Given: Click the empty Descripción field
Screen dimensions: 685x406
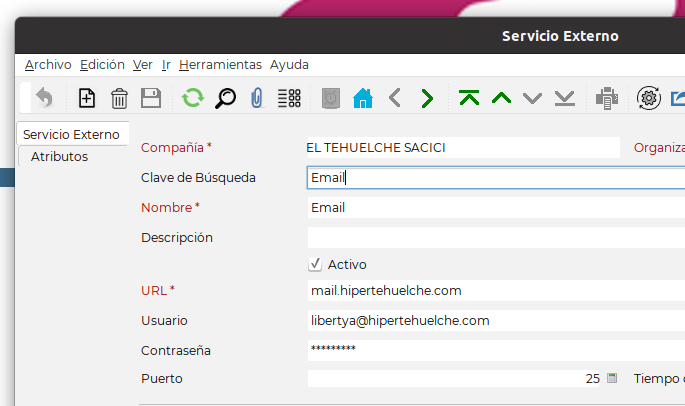Looking at the screenshot, I should (x=496, y=237).
